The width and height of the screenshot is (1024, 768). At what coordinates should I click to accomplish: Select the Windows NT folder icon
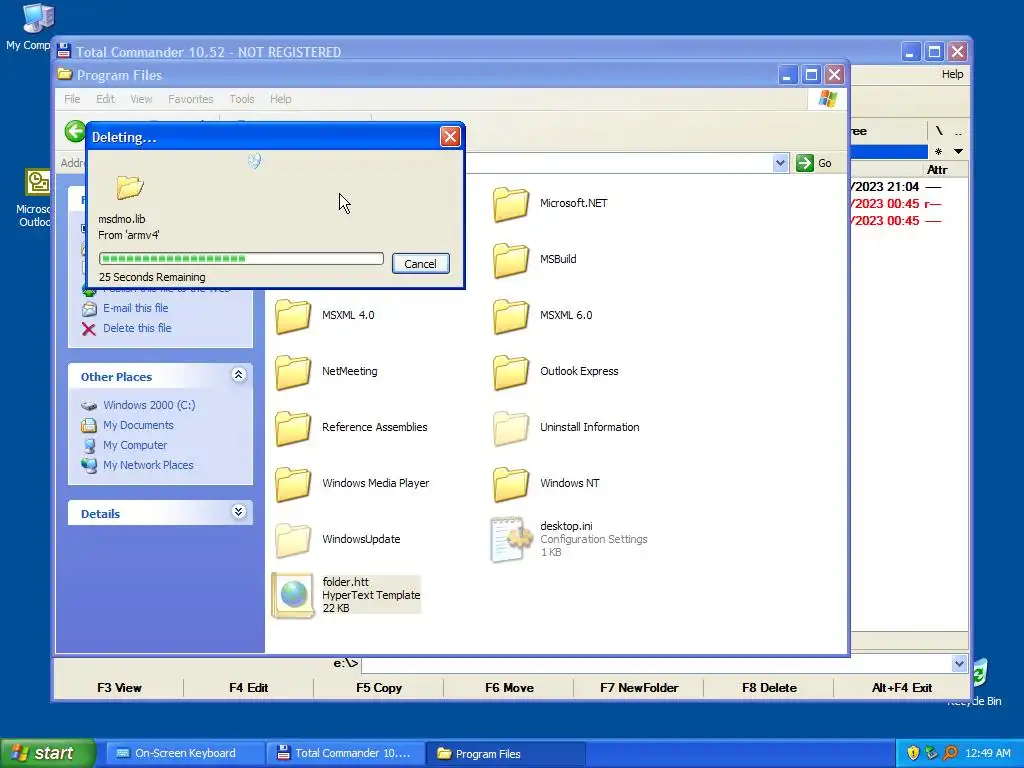pos(511,485)
